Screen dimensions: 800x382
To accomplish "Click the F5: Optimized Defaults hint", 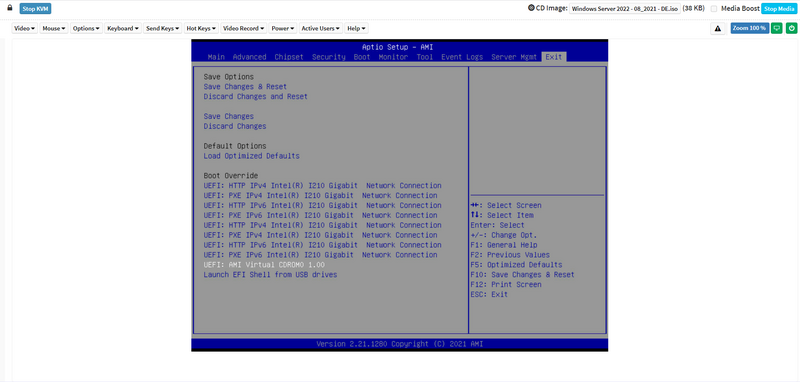I will coord(516,265).
